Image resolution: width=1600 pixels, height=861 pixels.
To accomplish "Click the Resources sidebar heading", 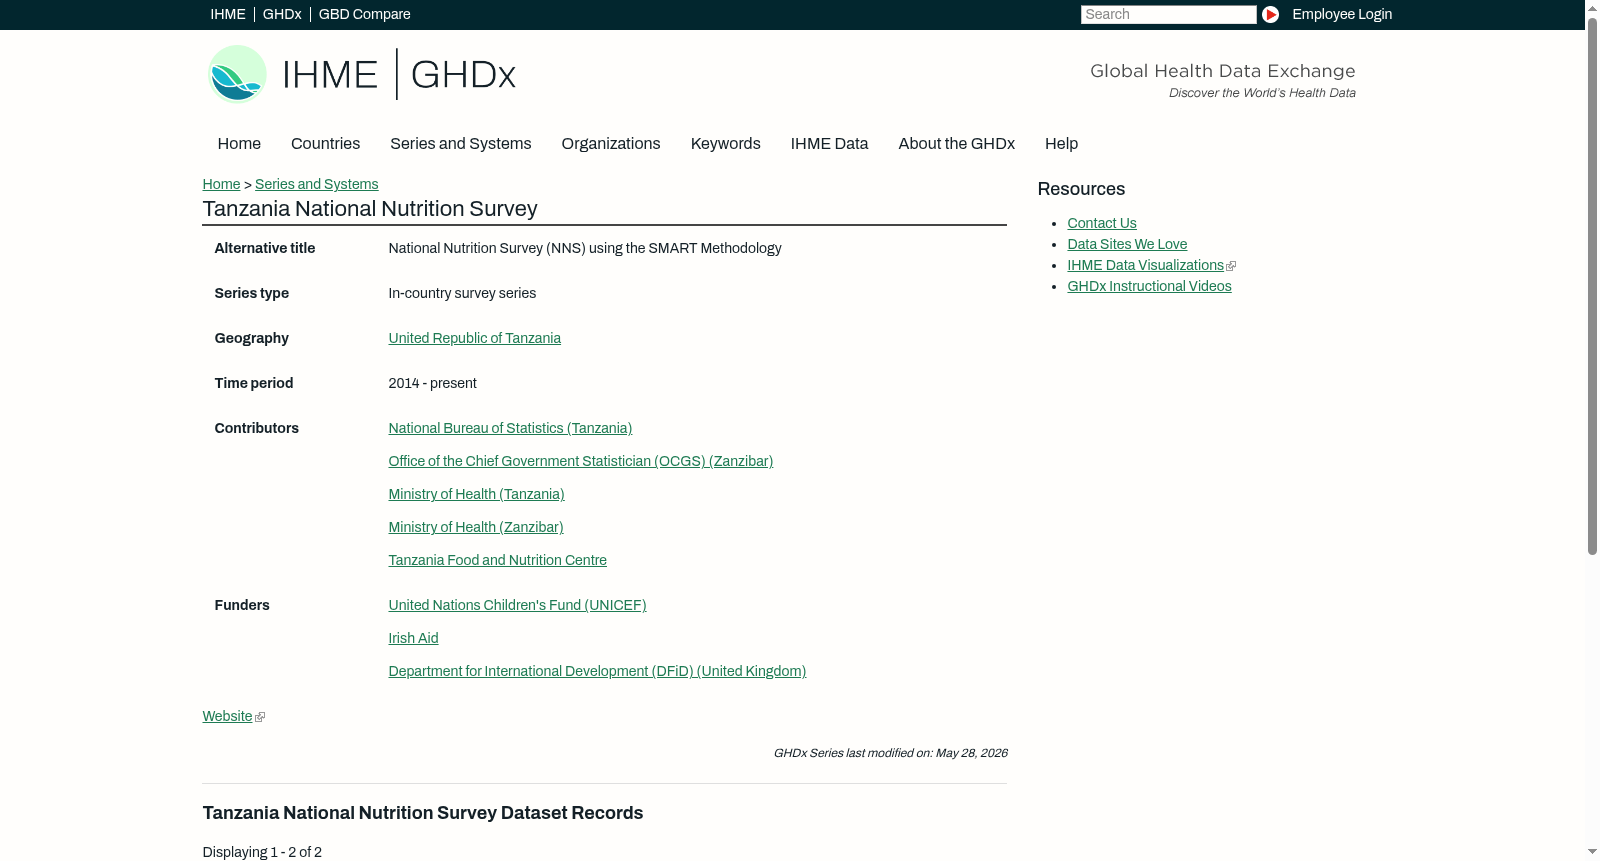I will 1081,189.
